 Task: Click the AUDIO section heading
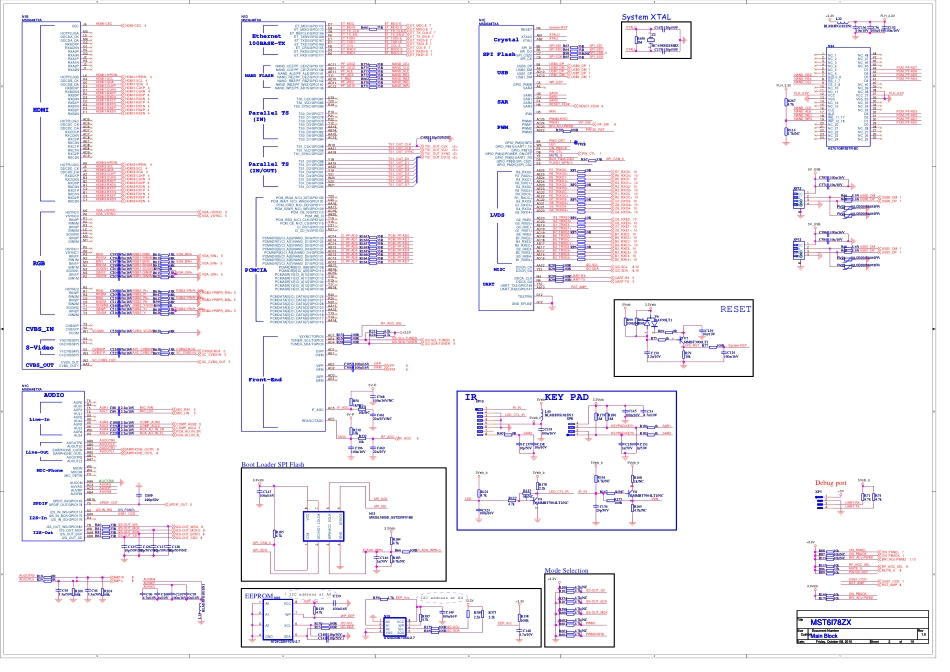point(54,396)
